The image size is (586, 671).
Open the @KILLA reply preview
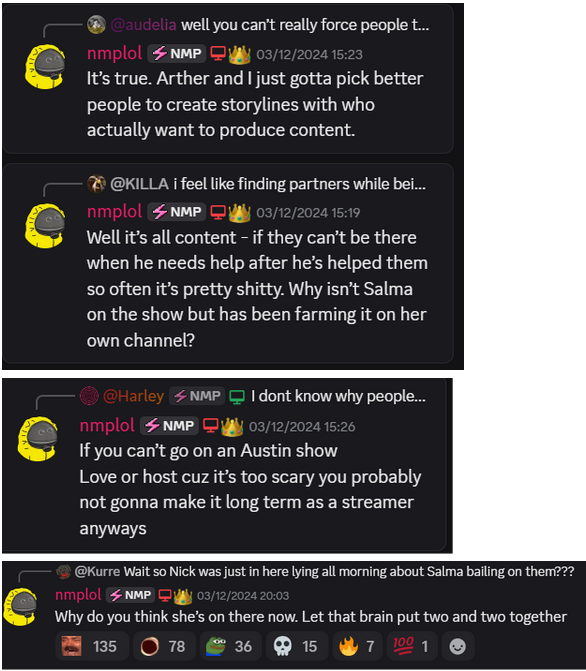(x=256, y=184)
